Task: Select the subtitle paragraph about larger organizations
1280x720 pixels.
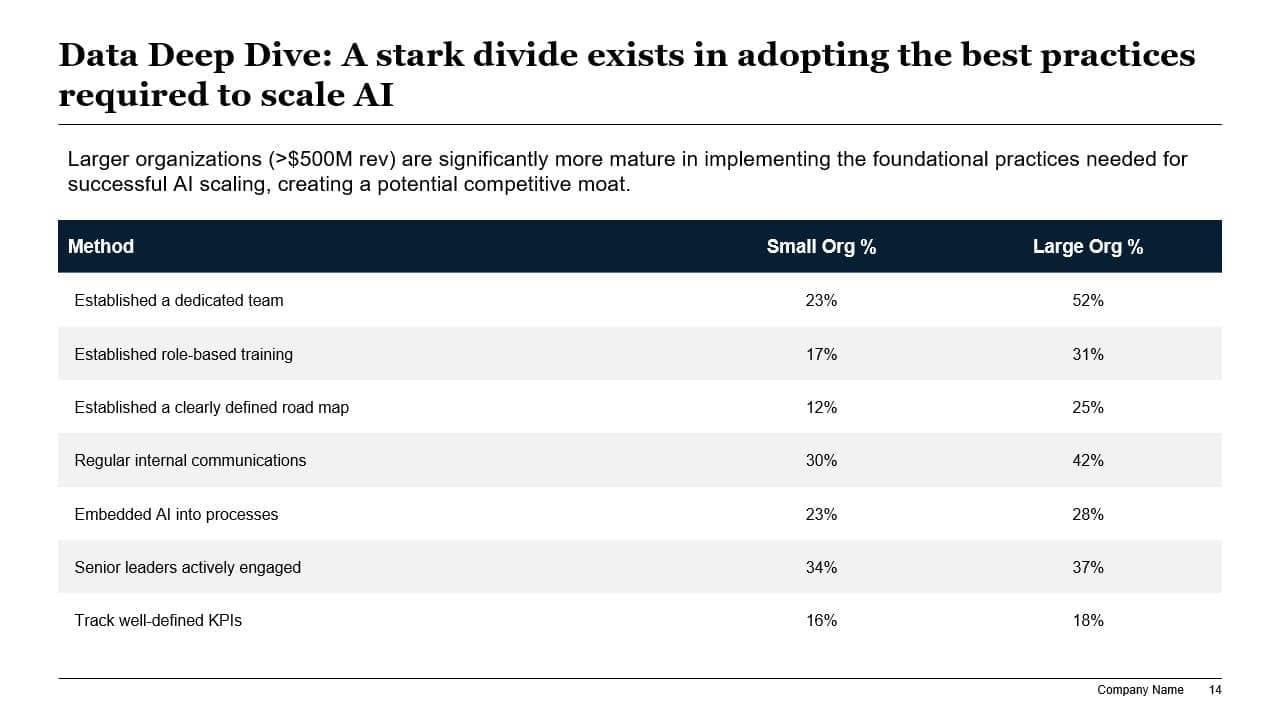Action: (x=627, y=172)
